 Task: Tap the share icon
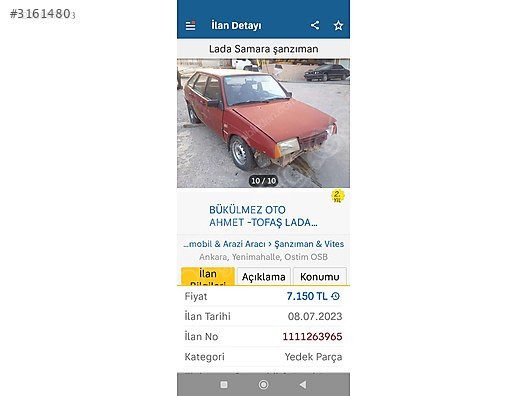pos(315,25)
